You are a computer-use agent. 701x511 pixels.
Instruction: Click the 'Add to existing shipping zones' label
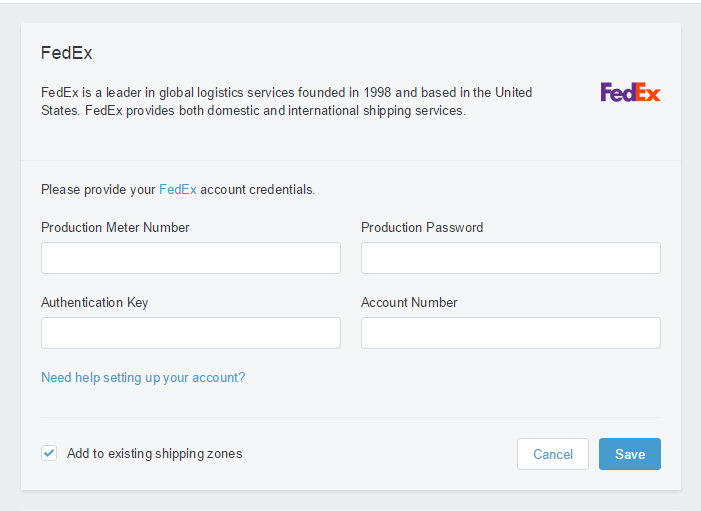click(155, 453)
